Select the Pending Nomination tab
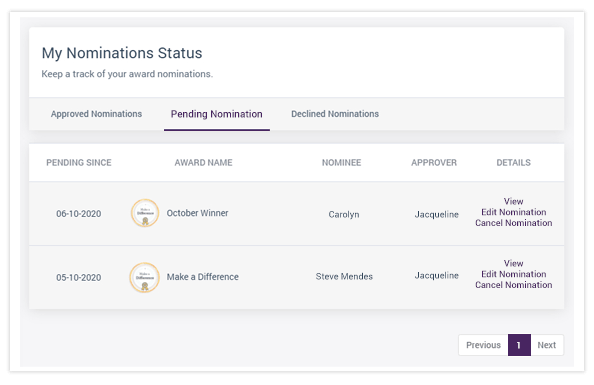Screen dimensions: 594x385 [217, 114]
